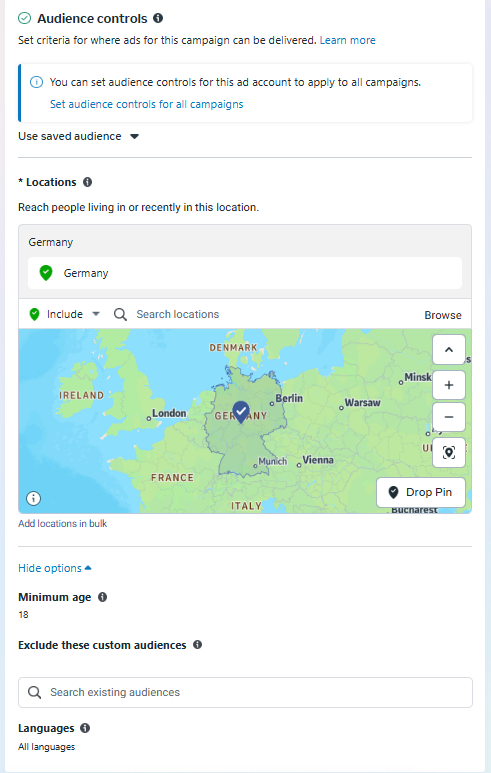Click the Locations info icon
The height and width of the screenshot is (773, 491).
pyautogui.click(x=87, y=182)
